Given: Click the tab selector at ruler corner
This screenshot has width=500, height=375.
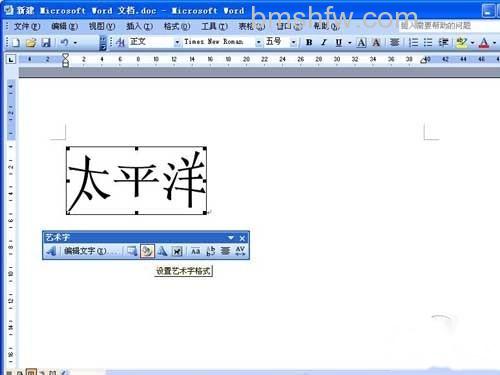Looking at the screenshot, I should point(11,60).
